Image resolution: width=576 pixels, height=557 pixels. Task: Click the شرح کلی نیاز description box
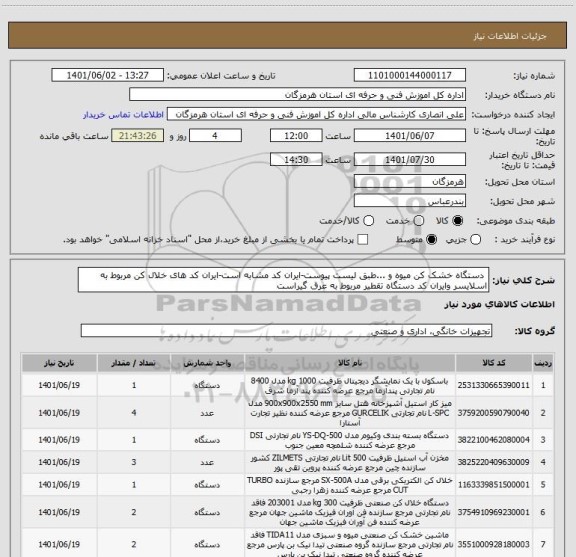[x=284, y=280]
